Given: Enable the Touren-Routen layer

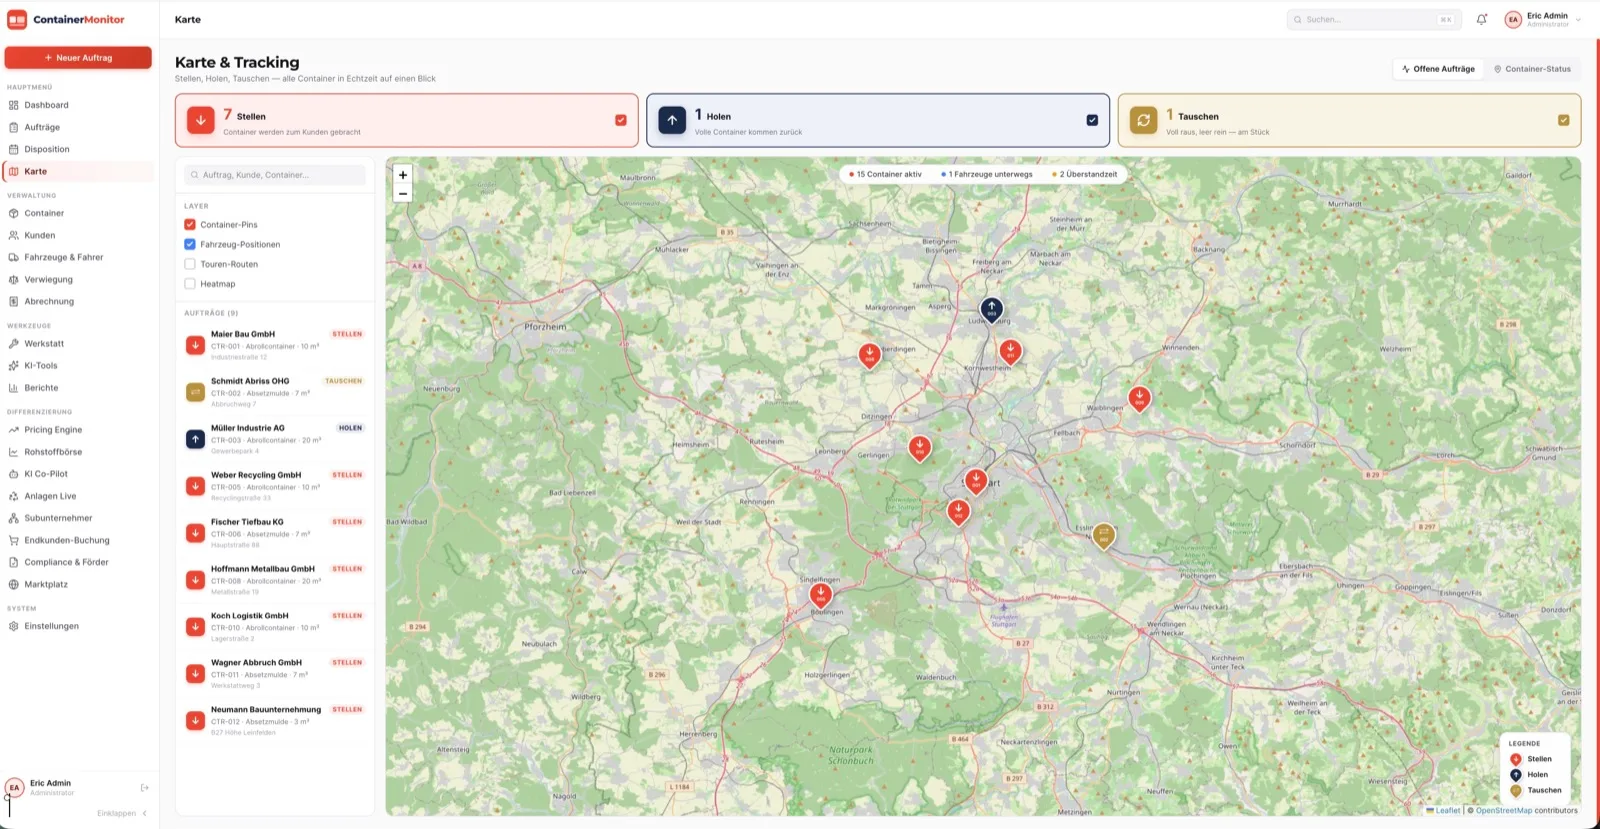Looking at the screenshot, I should pos(190,264).
